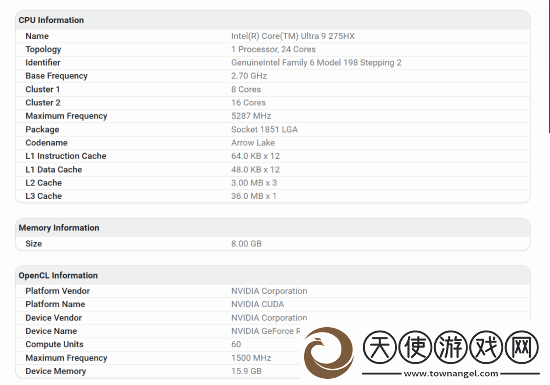This screenshot has width=550, height=385.
Task: Select the 48.0 KB x 12 value
Action: (x=255, y=170)
